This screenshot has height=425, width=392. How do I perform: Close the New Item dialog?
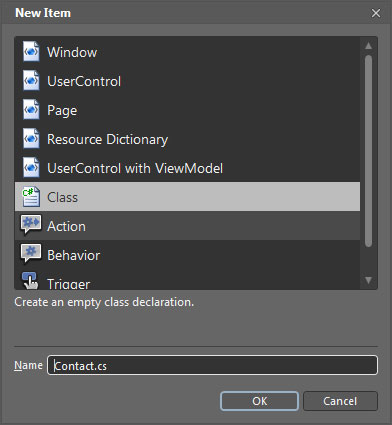(376, 13)
